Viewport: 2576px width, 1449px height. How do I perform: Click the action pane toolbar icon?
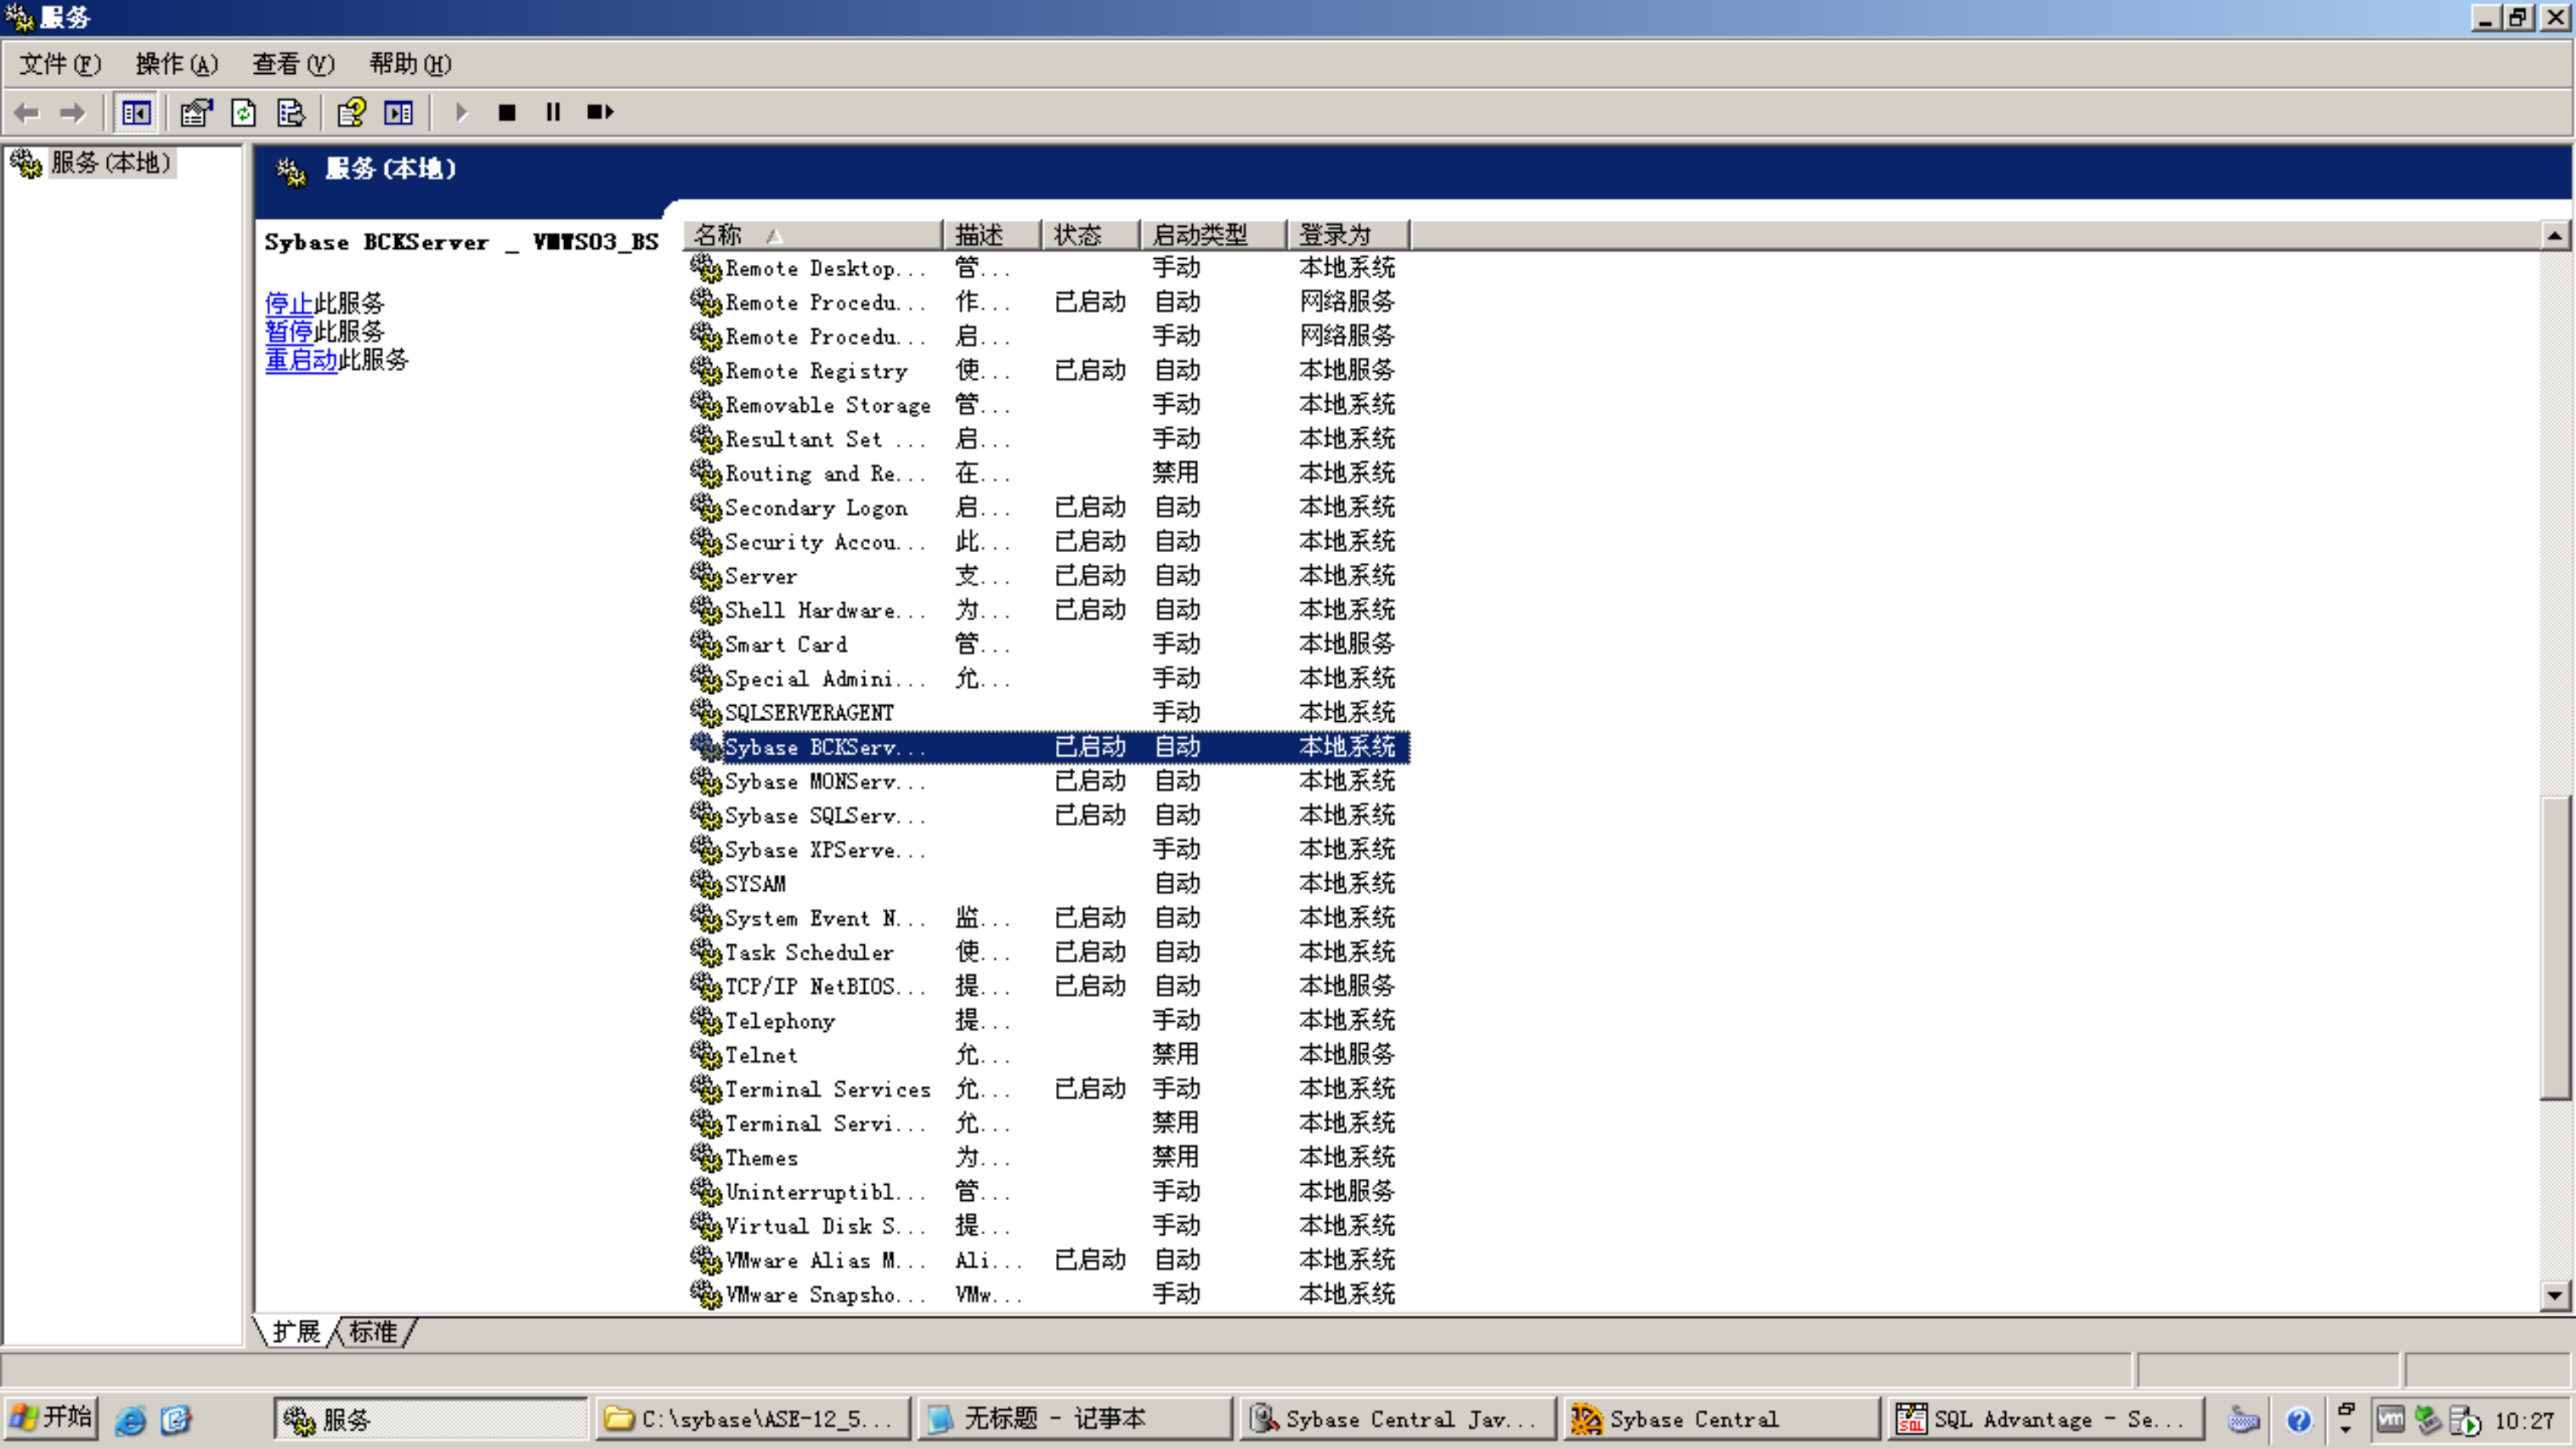click(x=398, y=113)
